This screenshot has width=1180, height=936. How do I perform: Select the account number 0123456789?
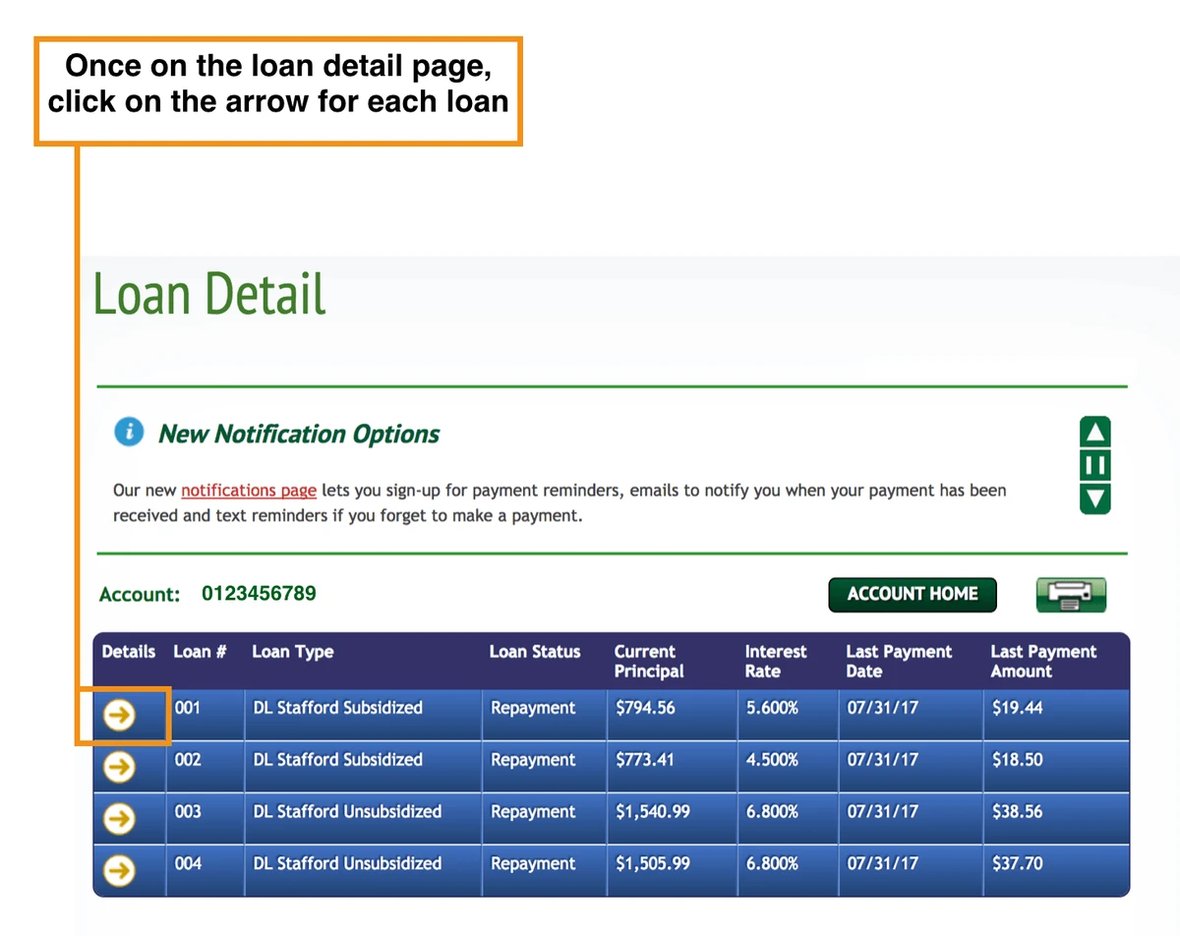[259, 592]
